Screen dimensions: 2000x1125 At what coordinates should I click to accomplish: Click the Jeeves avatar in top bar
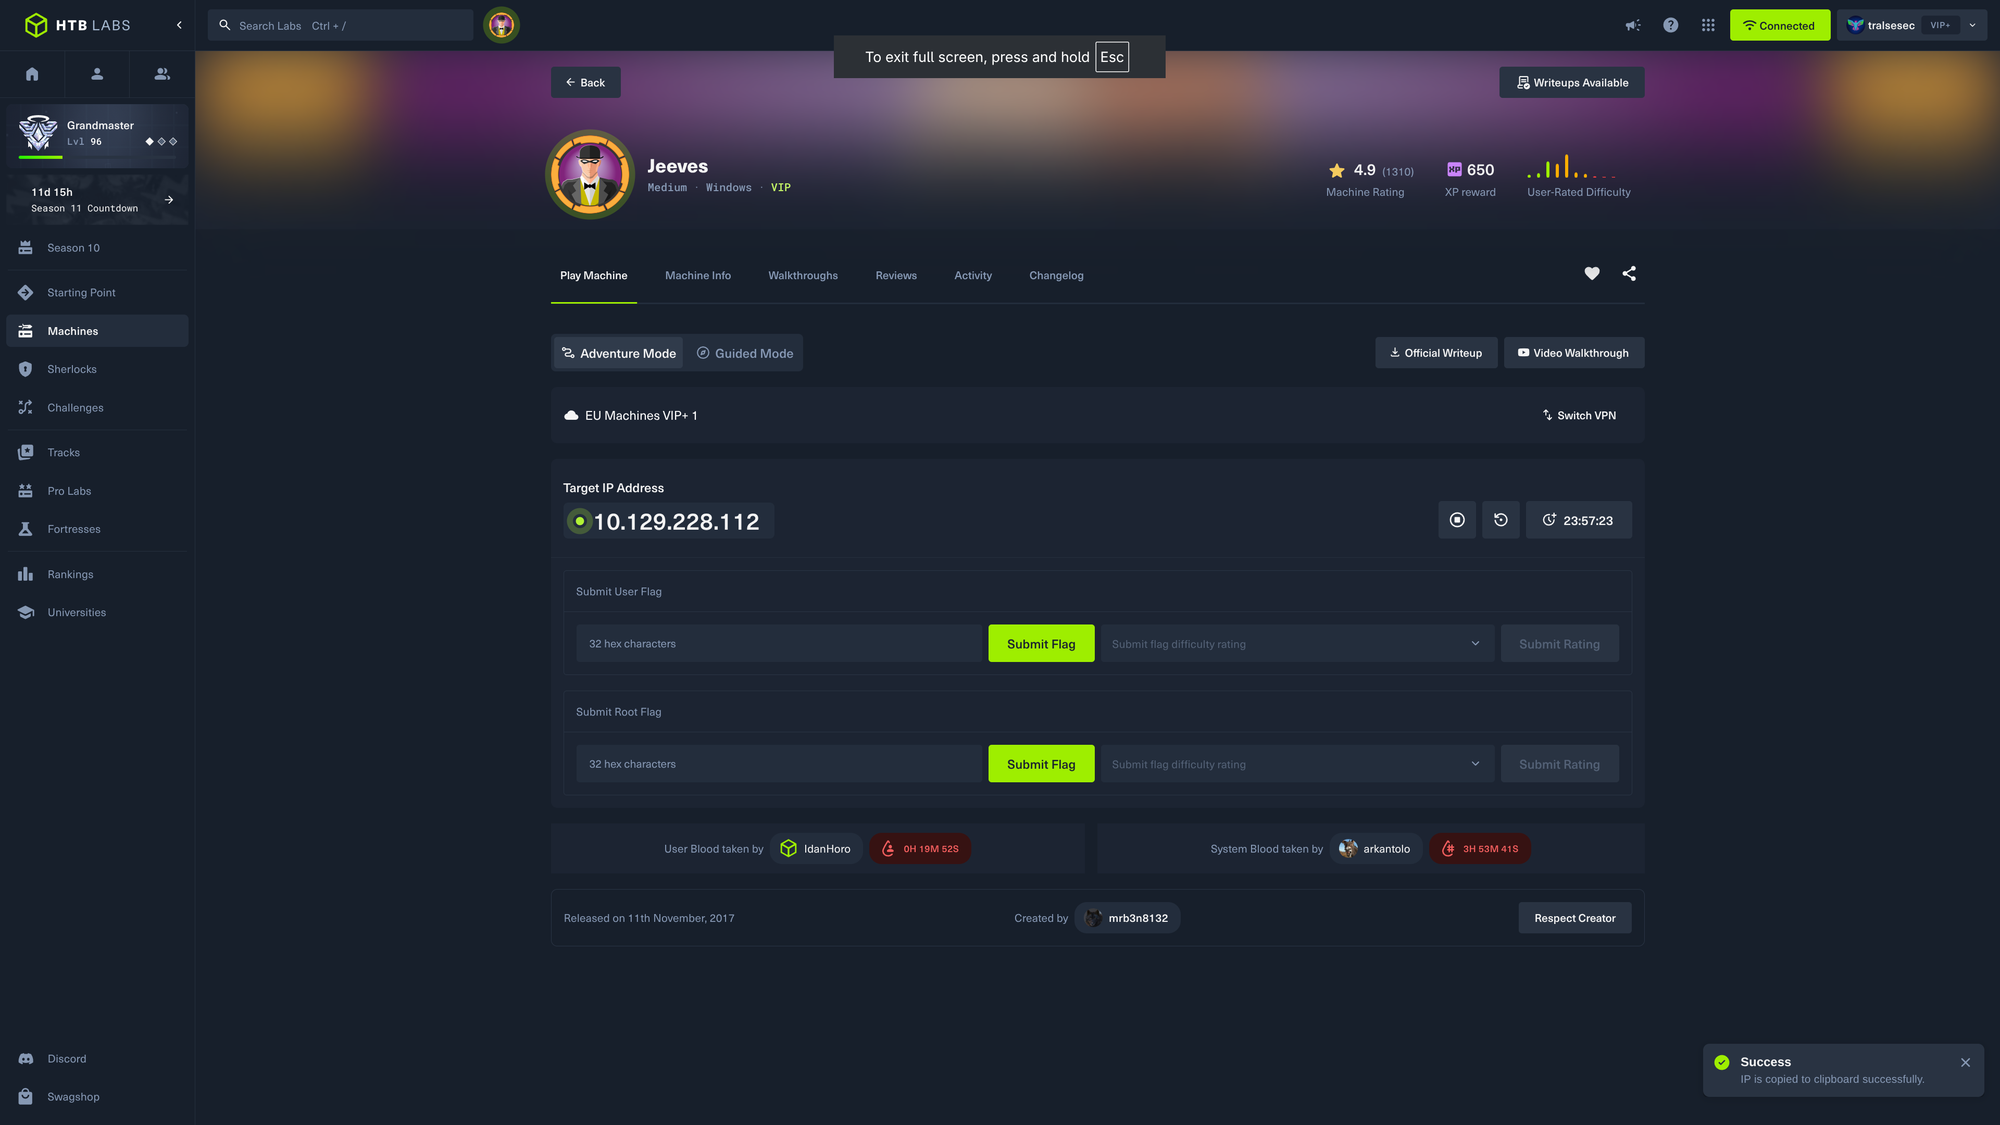(501, 25)
